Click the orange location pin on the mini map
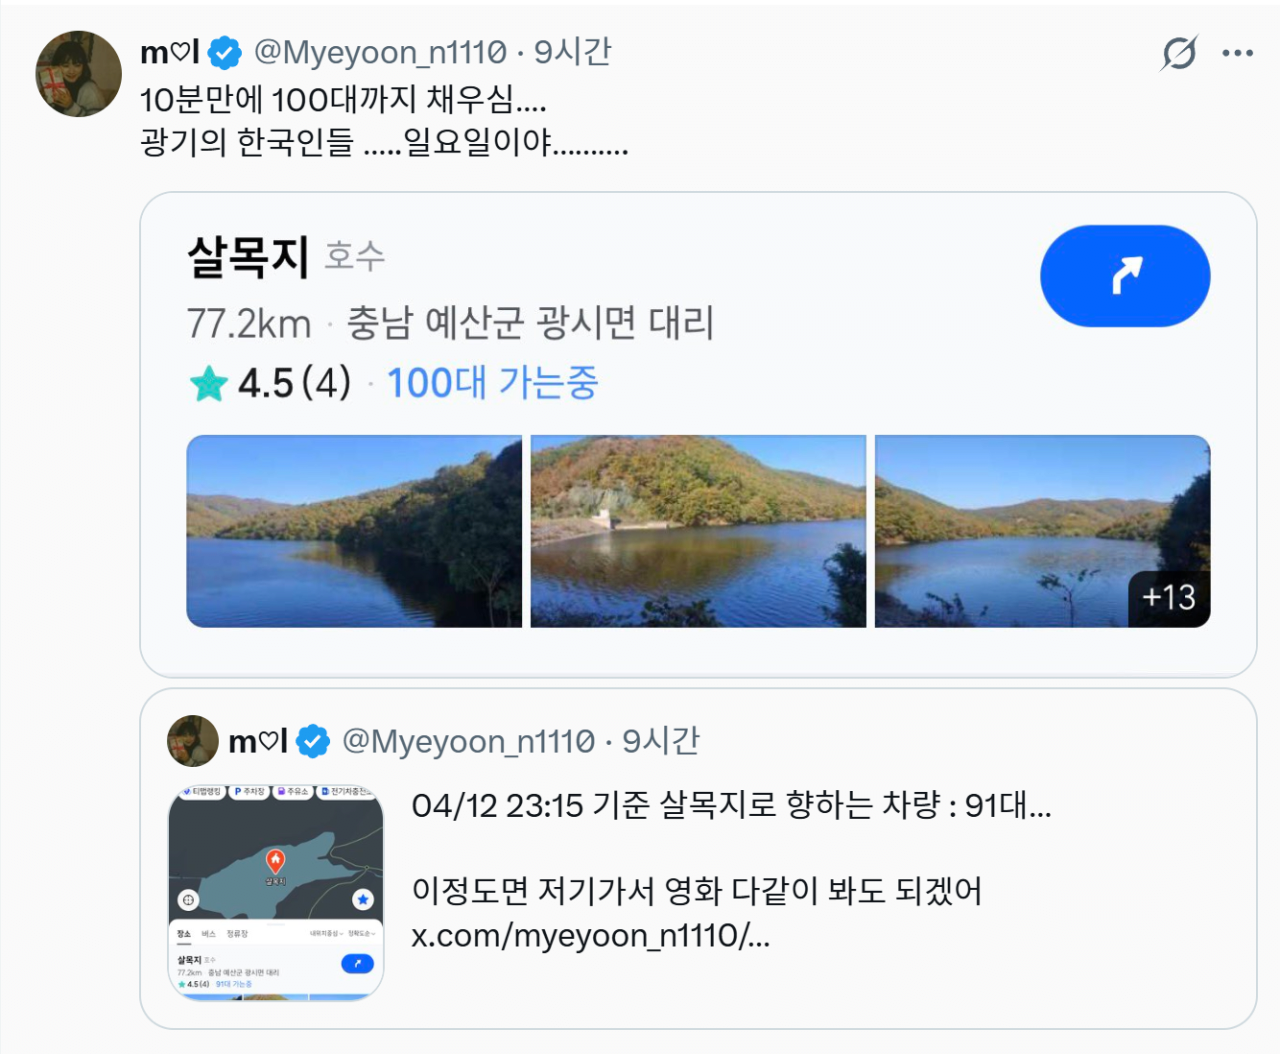 click(x=275, y=861)
